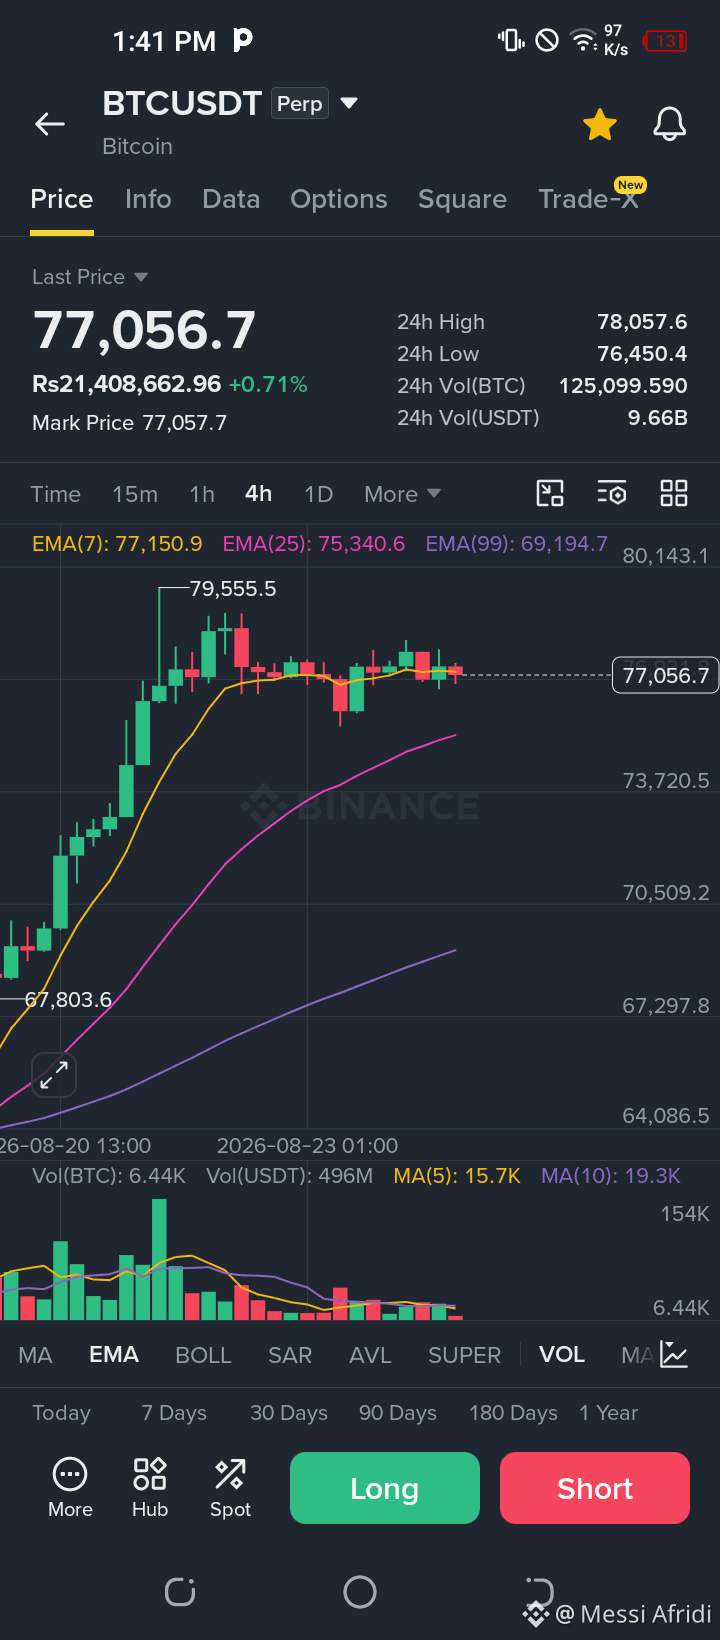Select the BOLL indicator
The image size is (720, 1640).
click(203, 1355)
